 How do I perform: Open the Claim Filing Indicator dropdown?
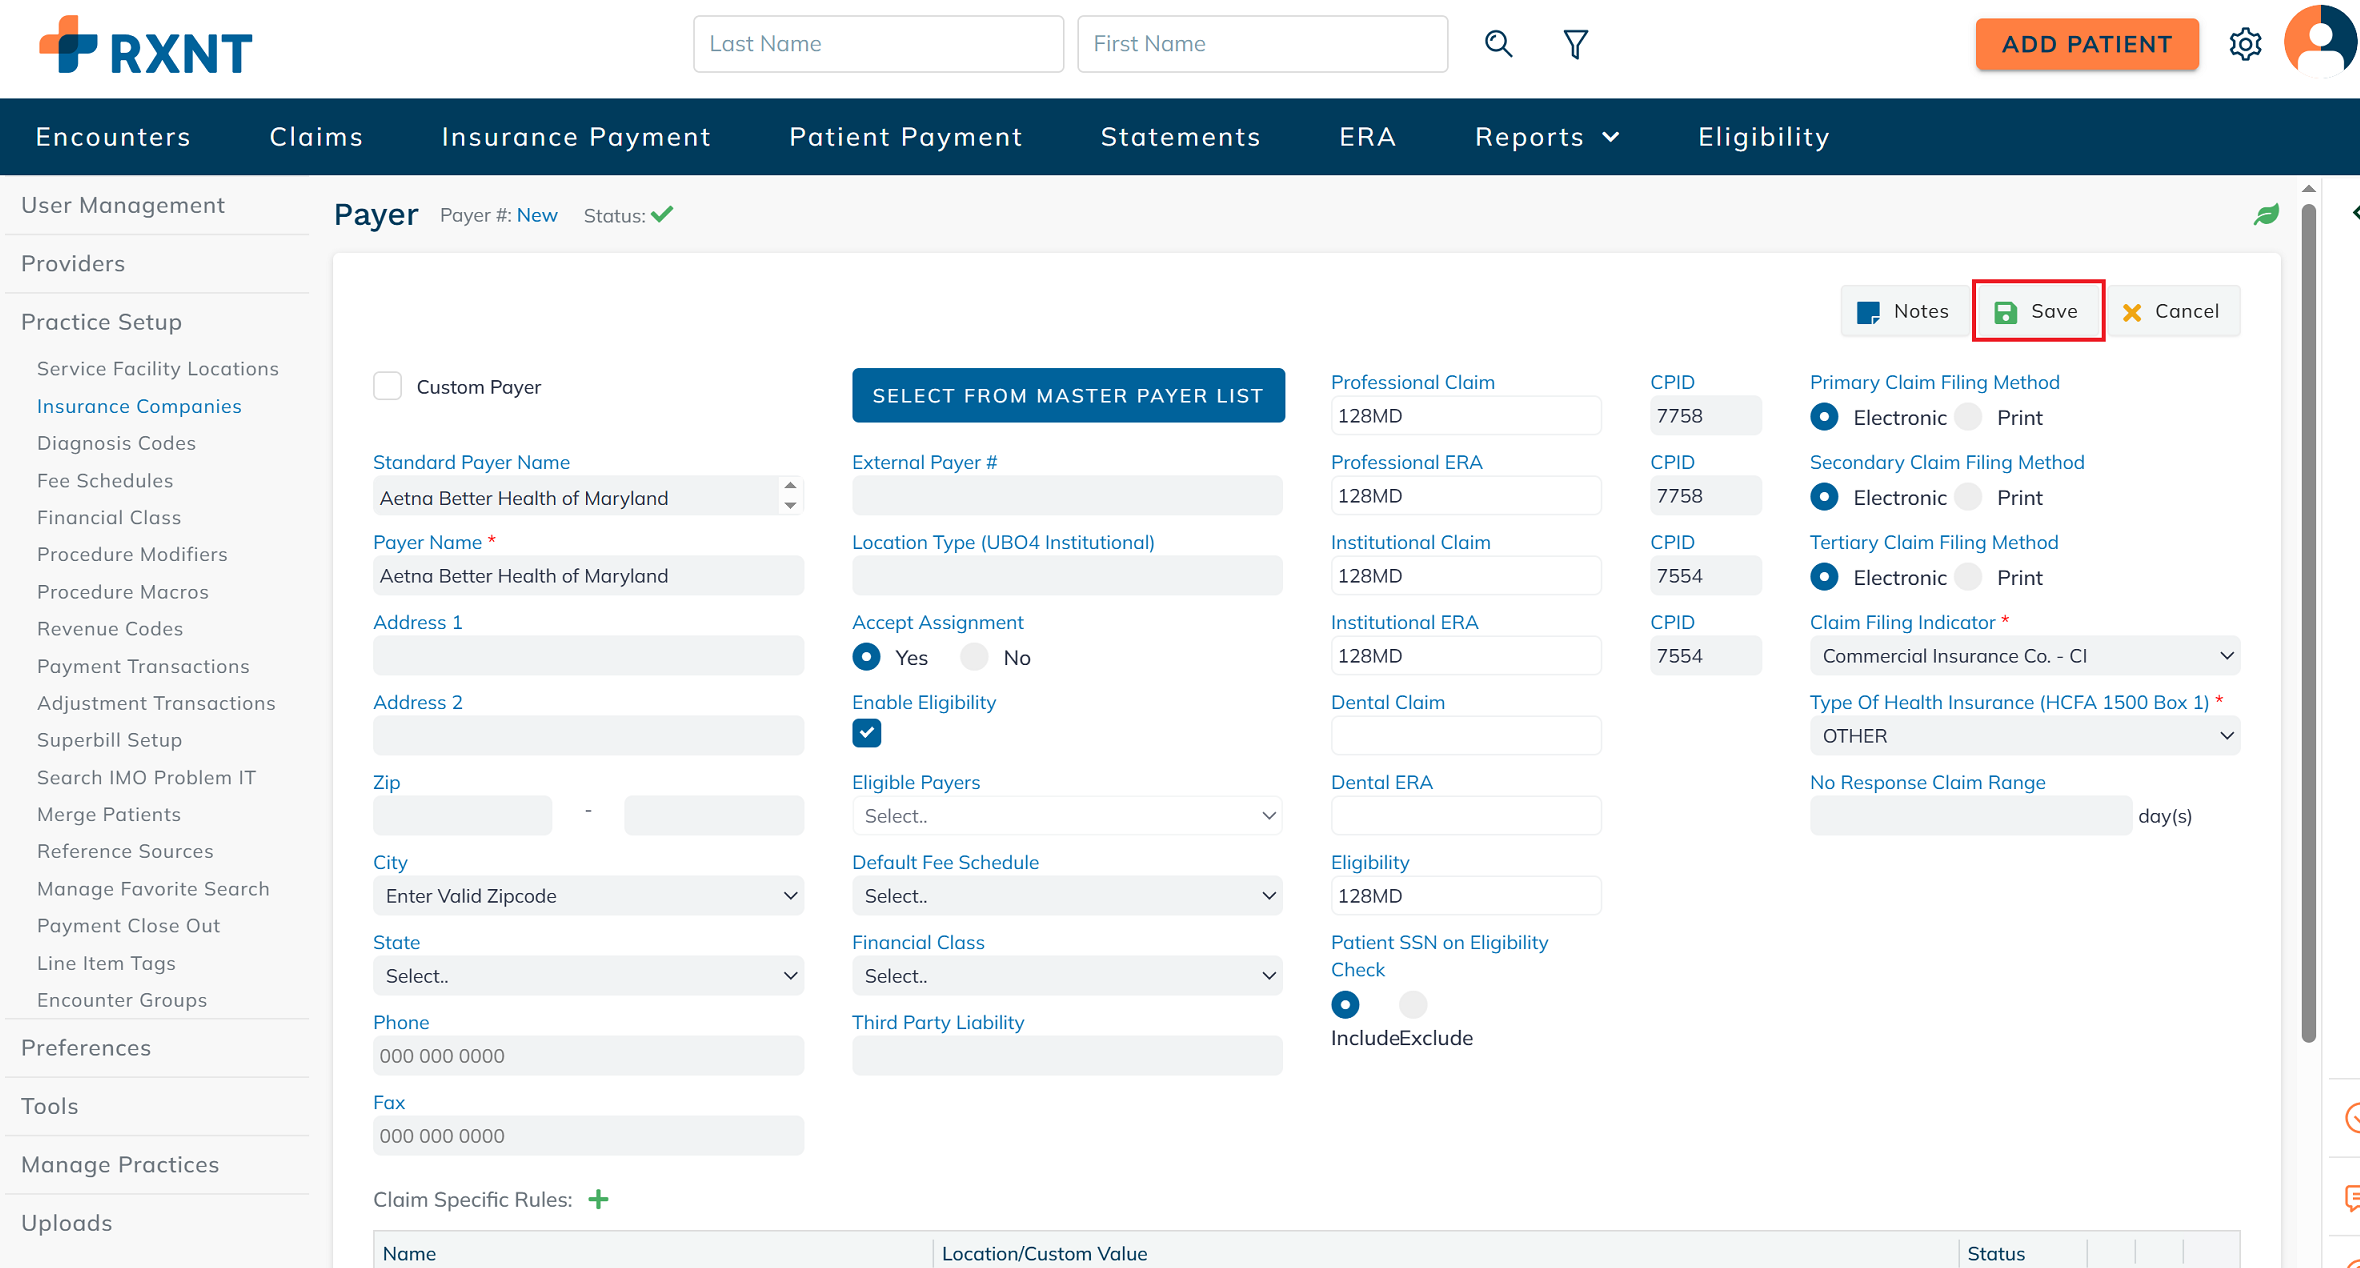[2024, 656]
